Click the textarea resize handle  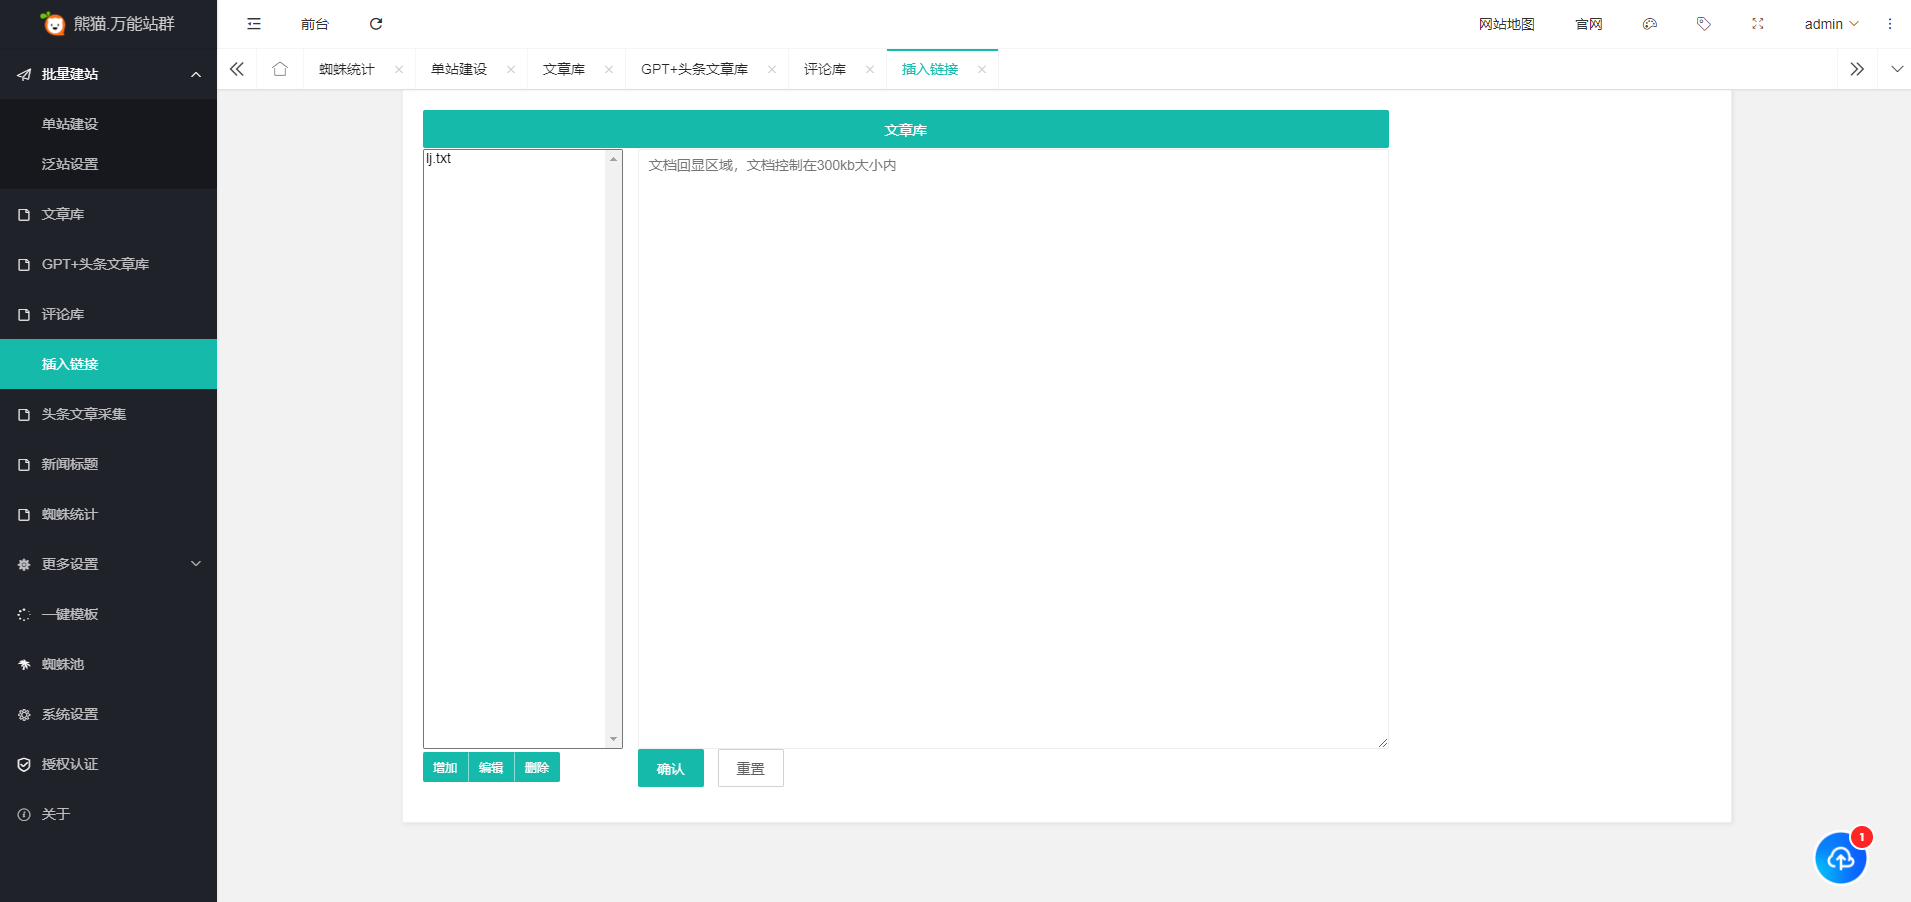(x=1382, y=742)
